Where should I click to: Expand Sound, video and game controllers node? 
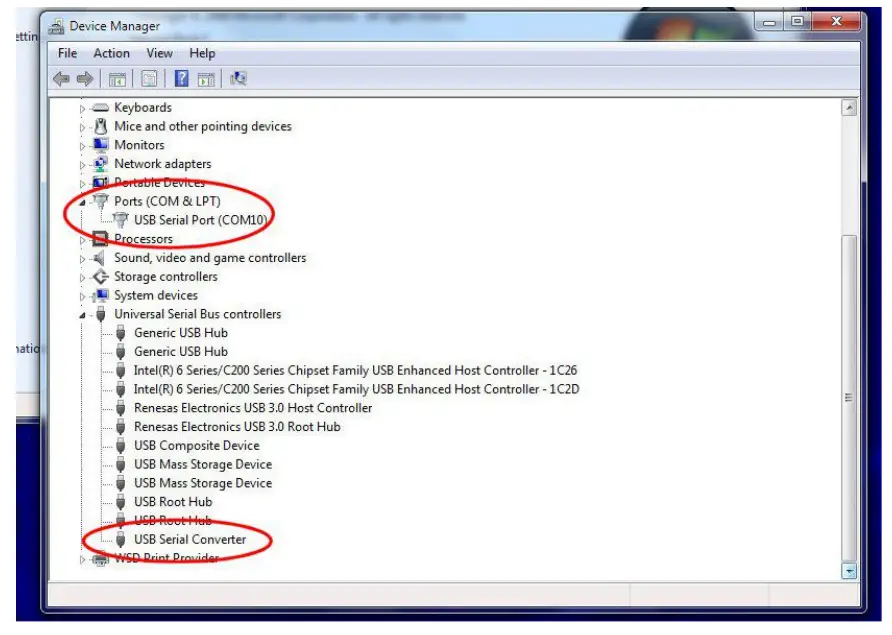pos(82,259)
